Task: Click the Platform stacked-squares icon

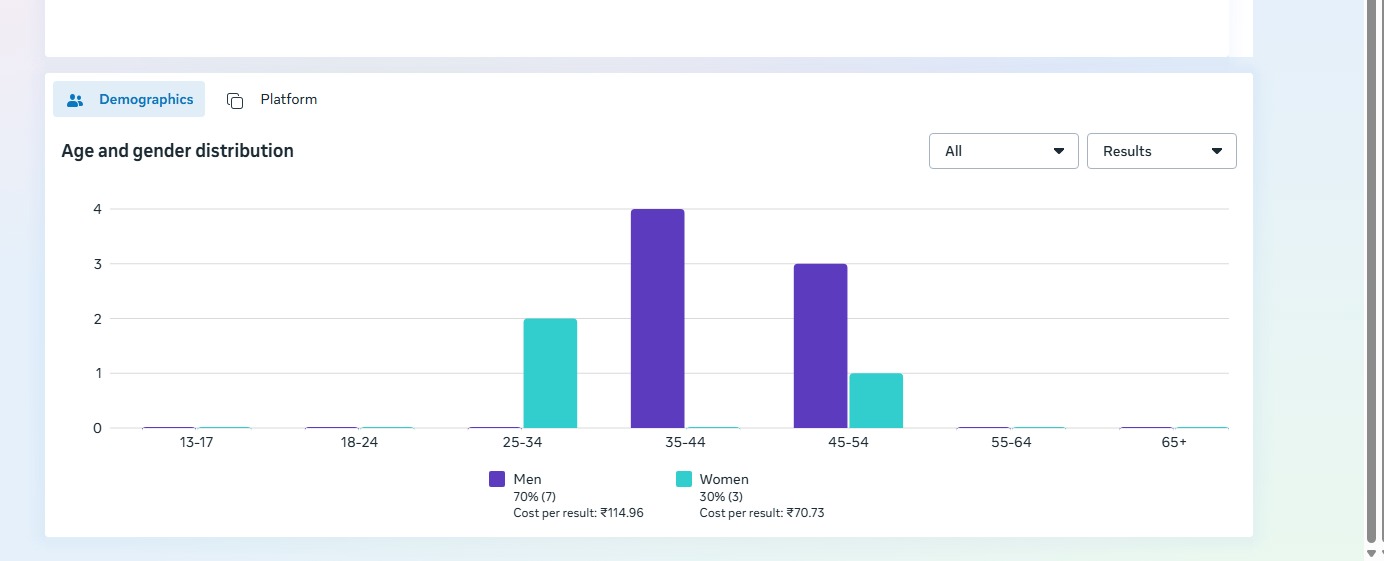Action: [x=235, y=100]
